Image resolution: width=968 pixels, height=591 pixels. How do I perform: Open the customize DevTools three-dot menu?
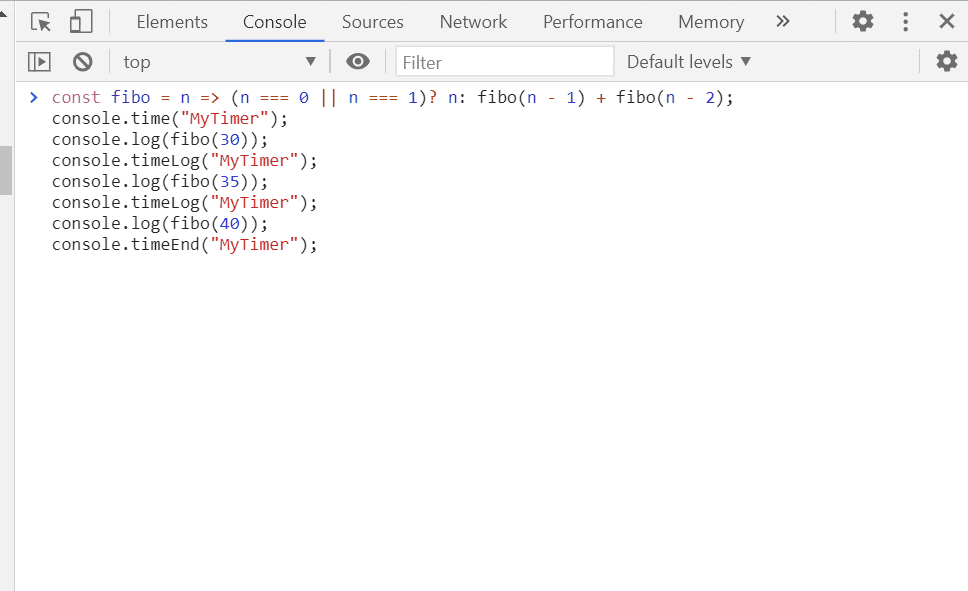click(905, 20)
